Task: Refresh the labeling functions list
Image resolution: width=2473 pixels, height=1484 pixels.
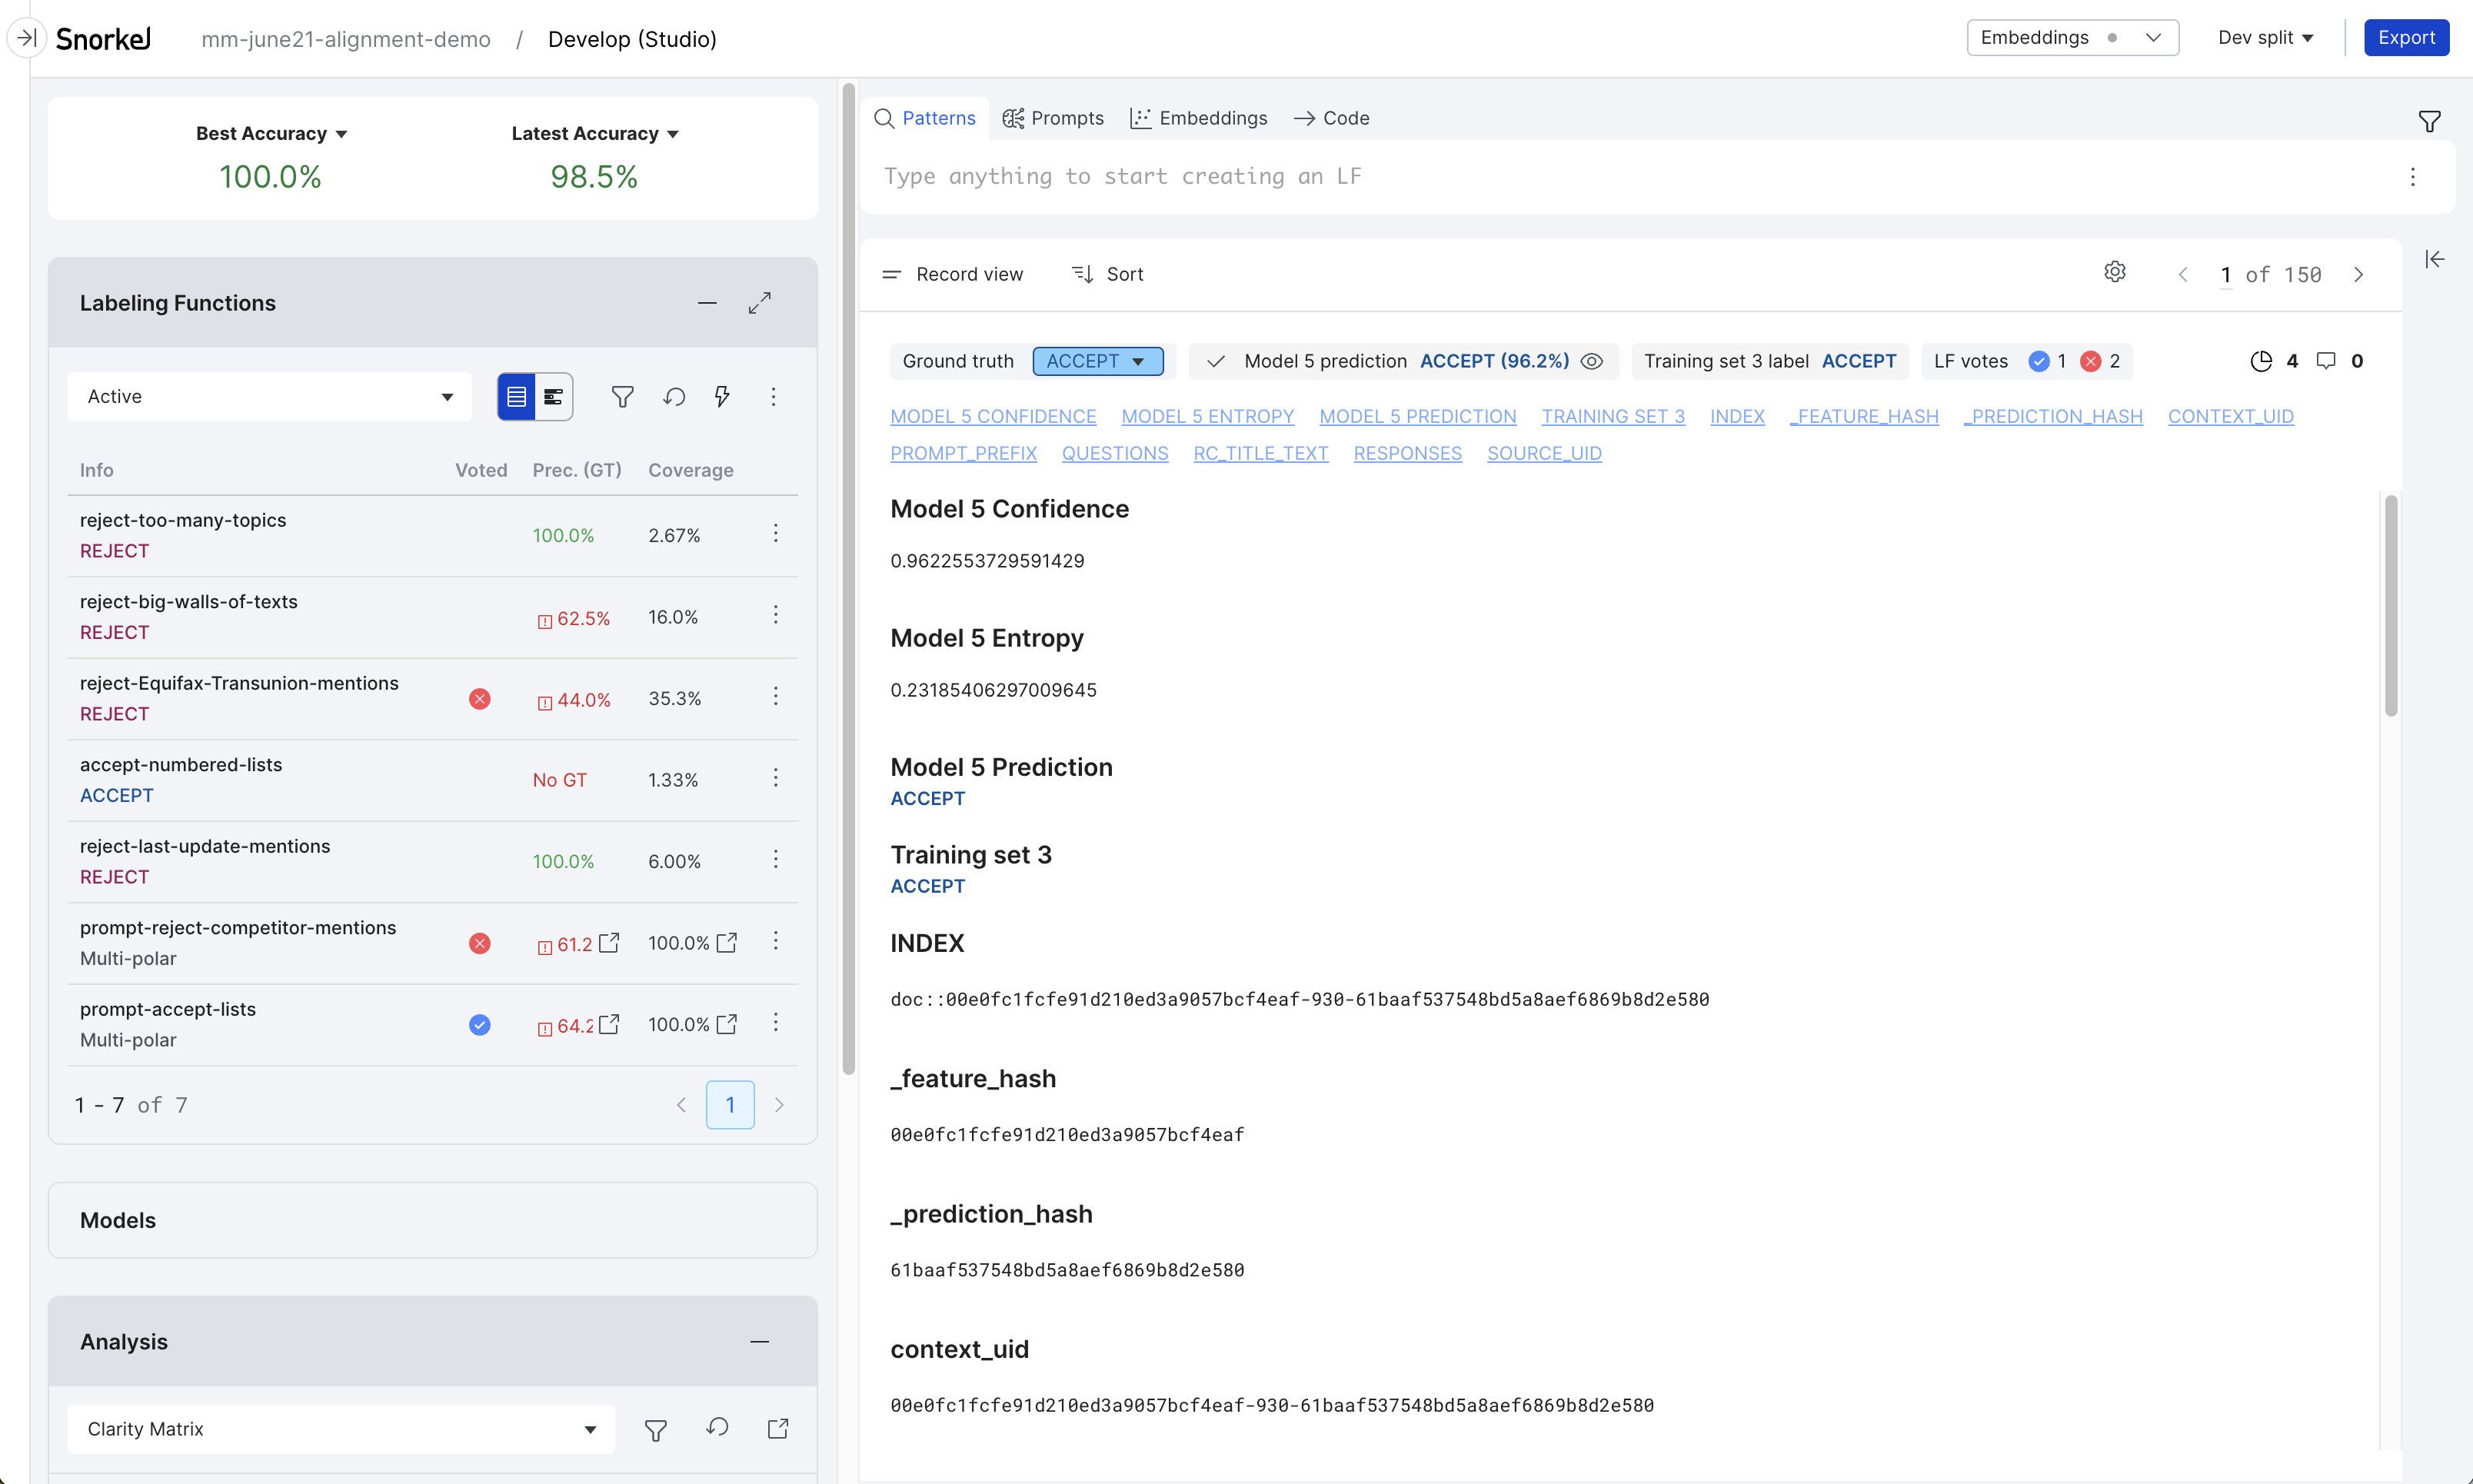Action: (674, 397)
